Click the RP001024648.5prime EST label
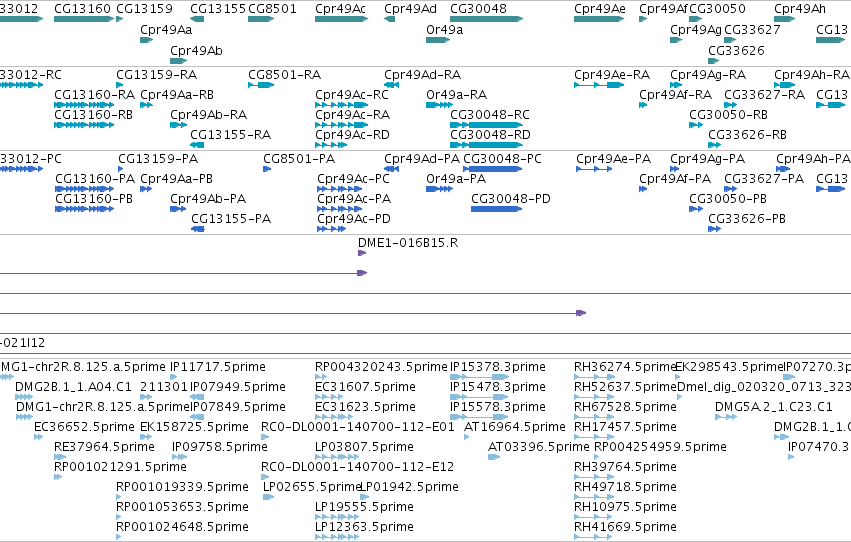The image size is (851, 542). pos(182,527)
